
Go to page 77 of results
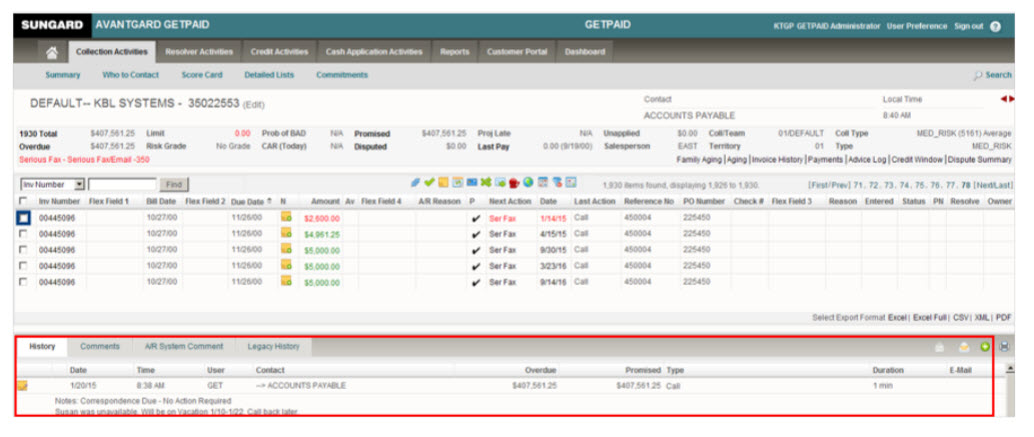[952, 186]
